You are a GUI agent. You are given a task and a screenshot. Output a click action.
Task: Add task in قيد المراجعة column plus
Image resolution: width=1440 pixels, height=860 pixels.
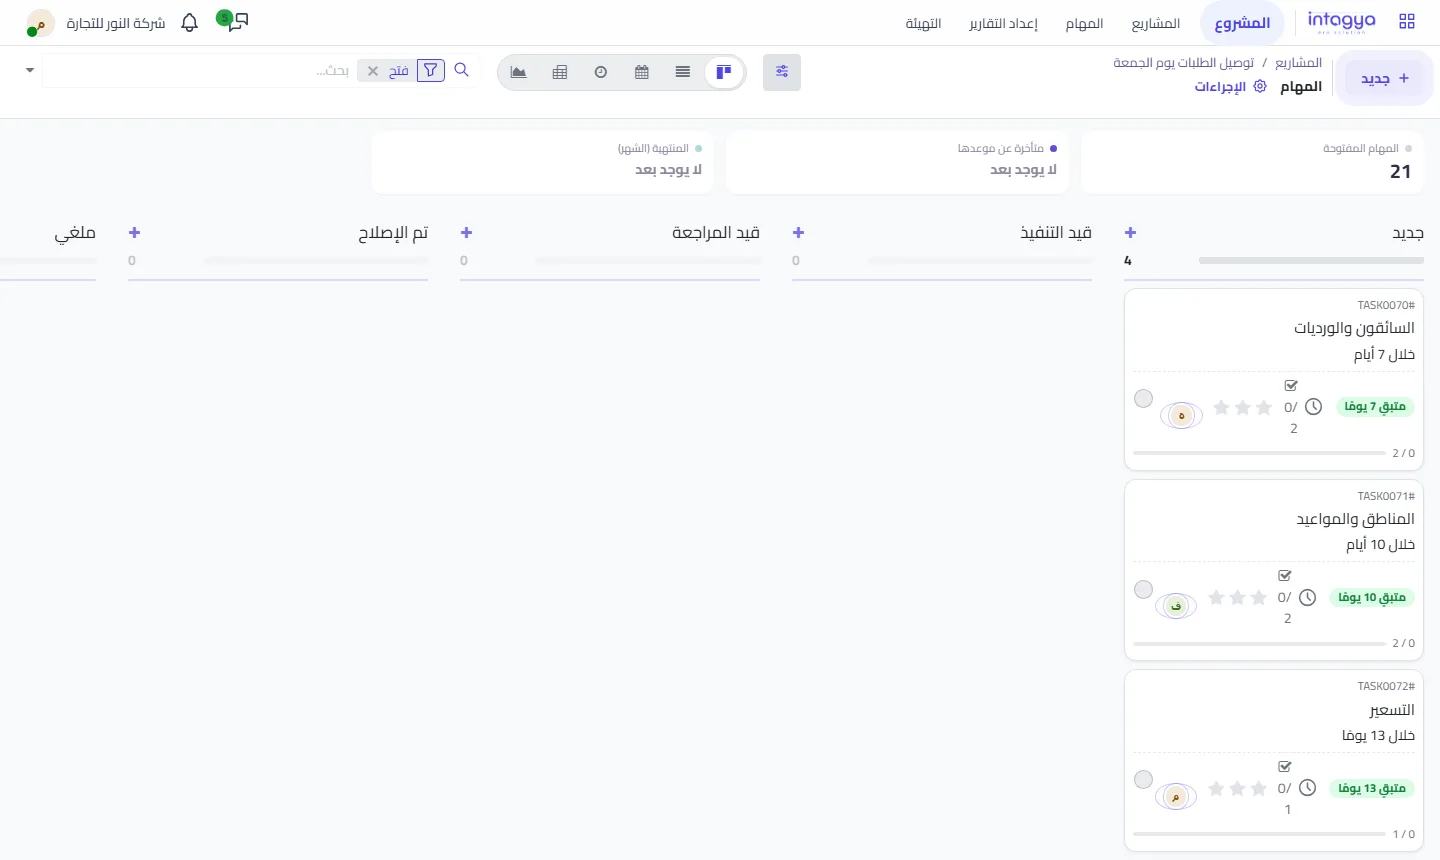tap(466, 232)
